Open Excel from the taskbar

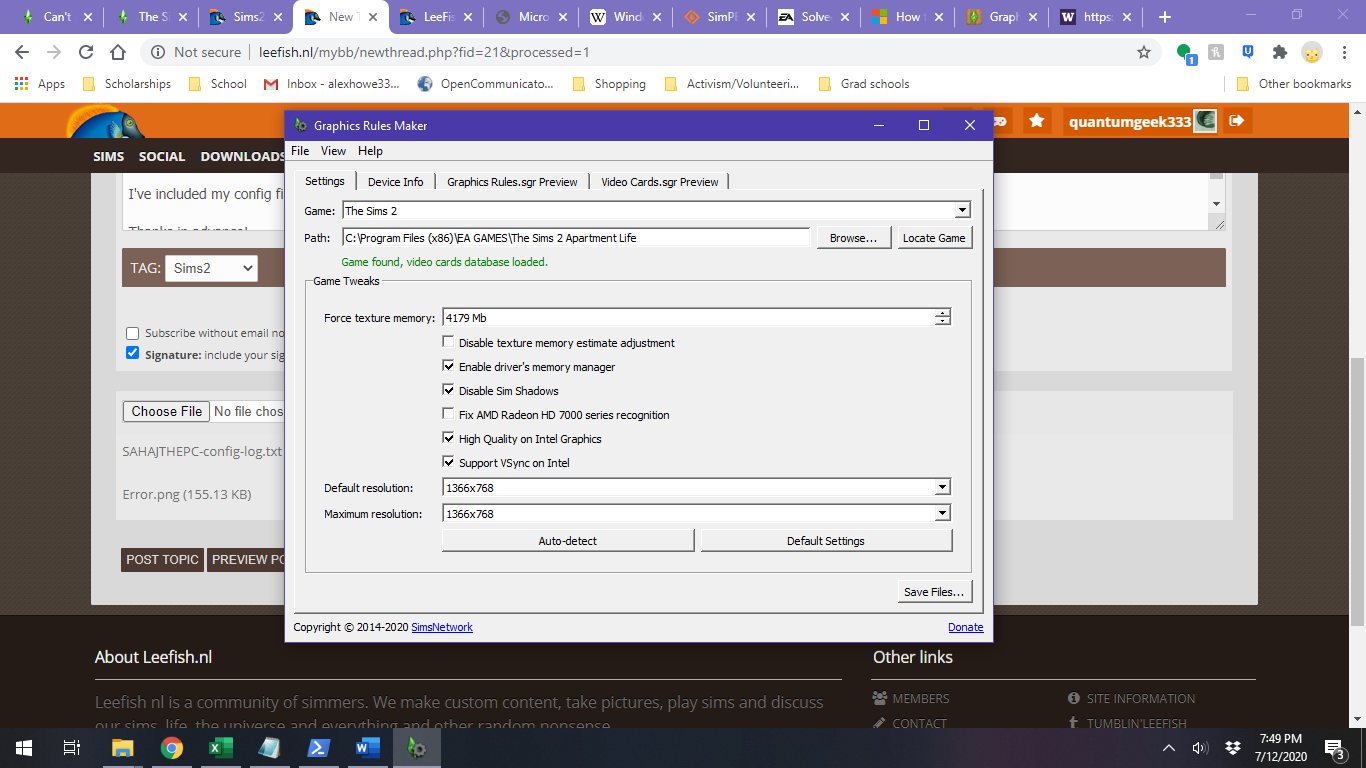pyautogui.click(x=220, y=748)
